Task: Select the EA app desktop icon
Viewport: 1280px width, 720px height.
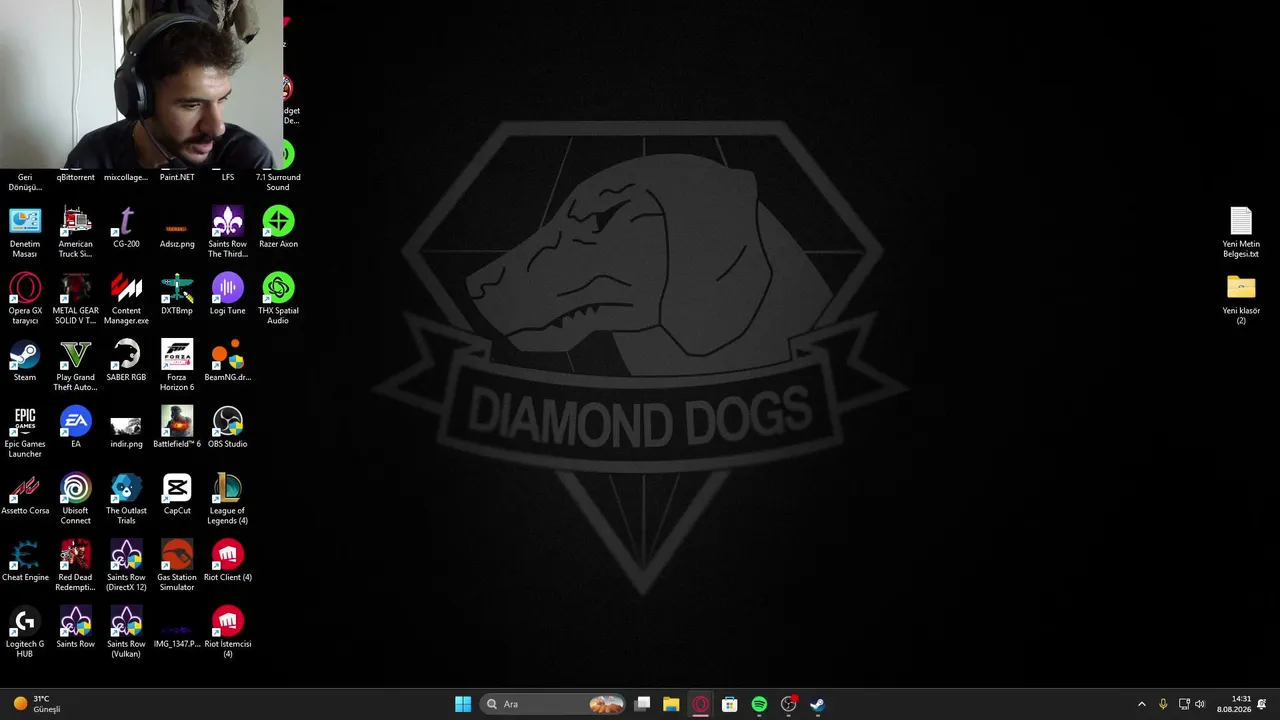Action: coord(76,427)
